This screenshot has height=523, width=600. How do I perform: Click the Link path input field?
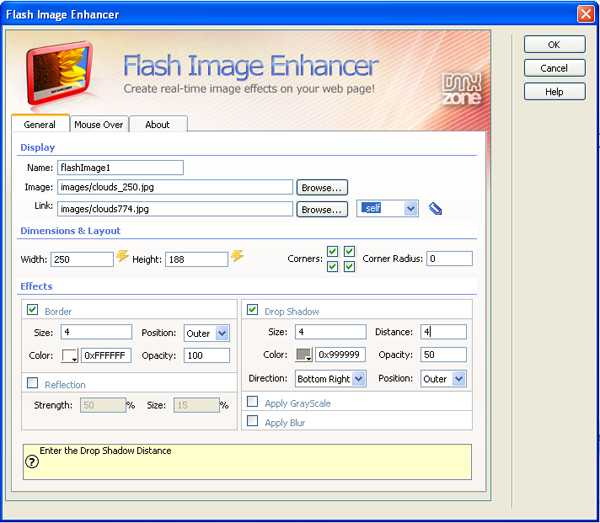click(x=175, y=209)
